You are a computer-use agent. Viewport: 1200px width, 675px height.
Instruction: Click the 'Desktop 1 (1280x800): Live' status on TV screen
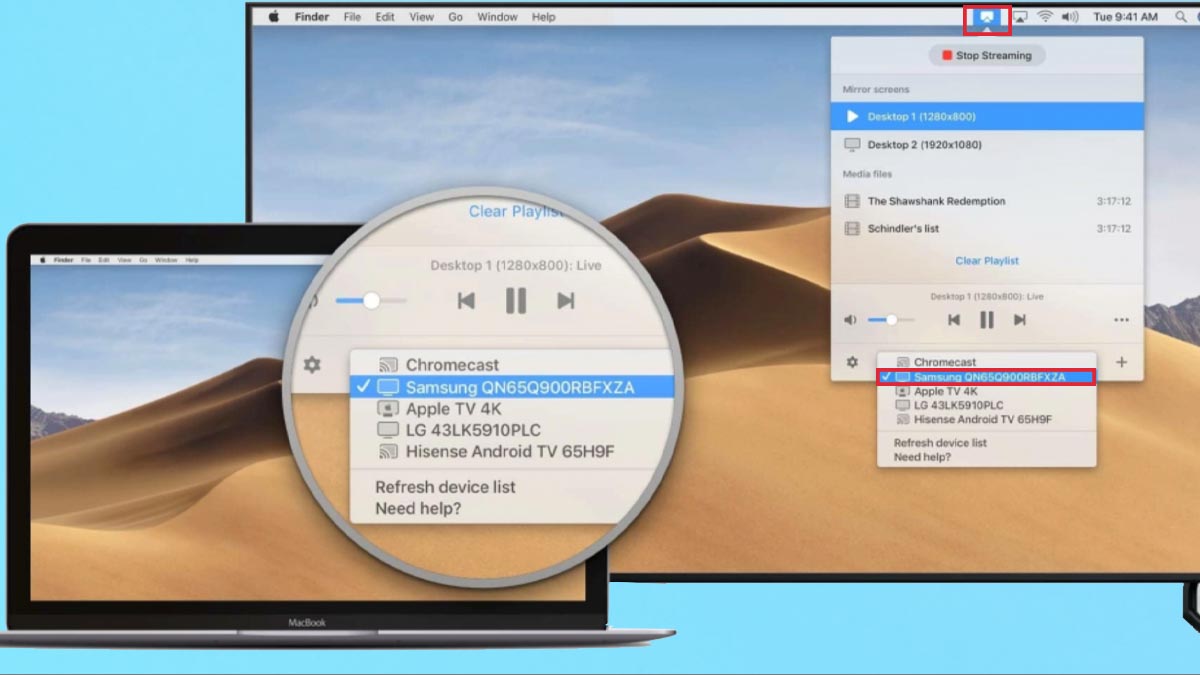(987, 297)
